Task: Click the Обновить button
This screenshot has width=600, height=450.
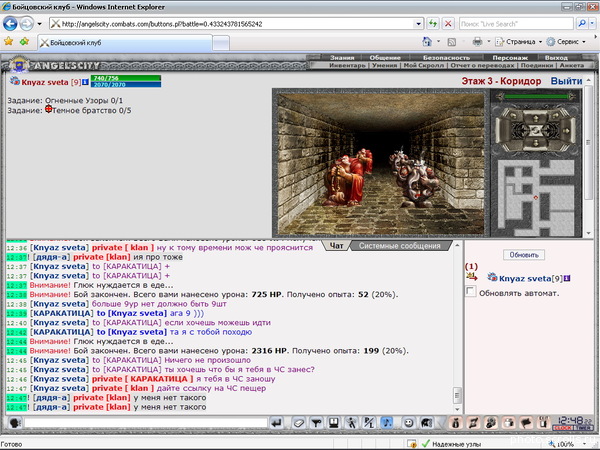Action: [524, 255]
